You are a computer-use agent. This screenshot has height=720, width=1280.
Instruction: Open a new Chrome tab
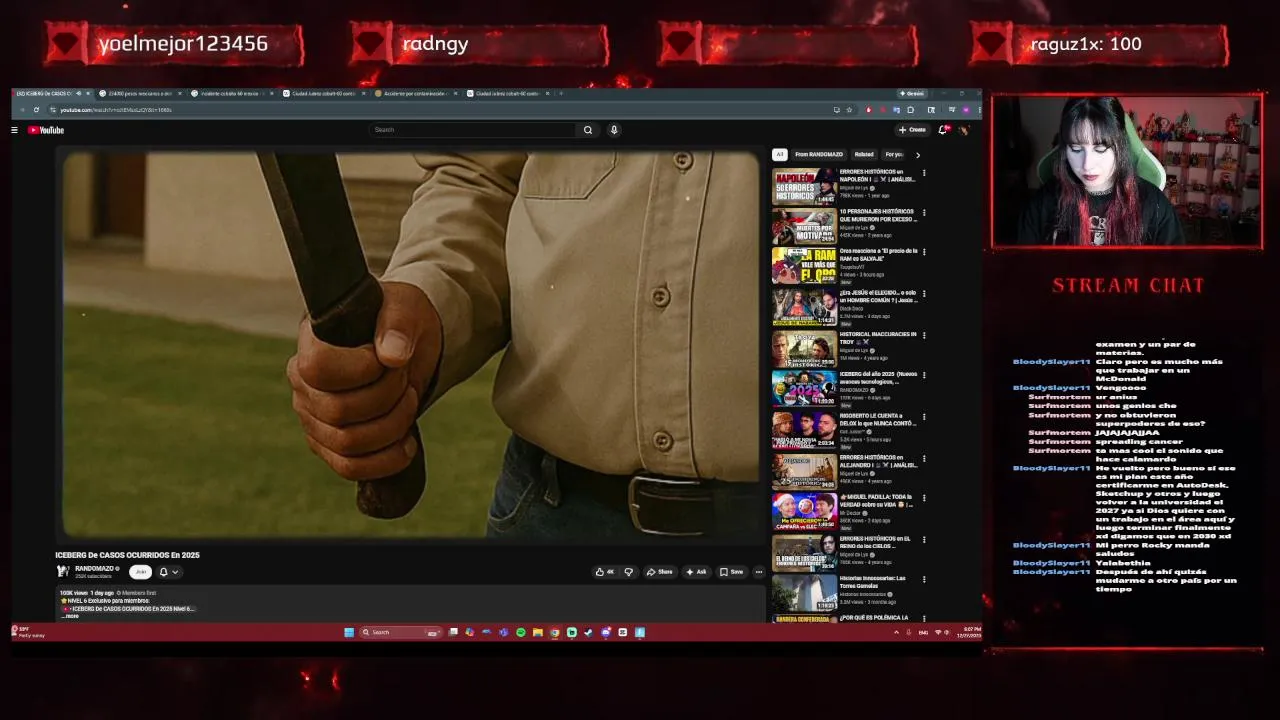coord(561,94)
